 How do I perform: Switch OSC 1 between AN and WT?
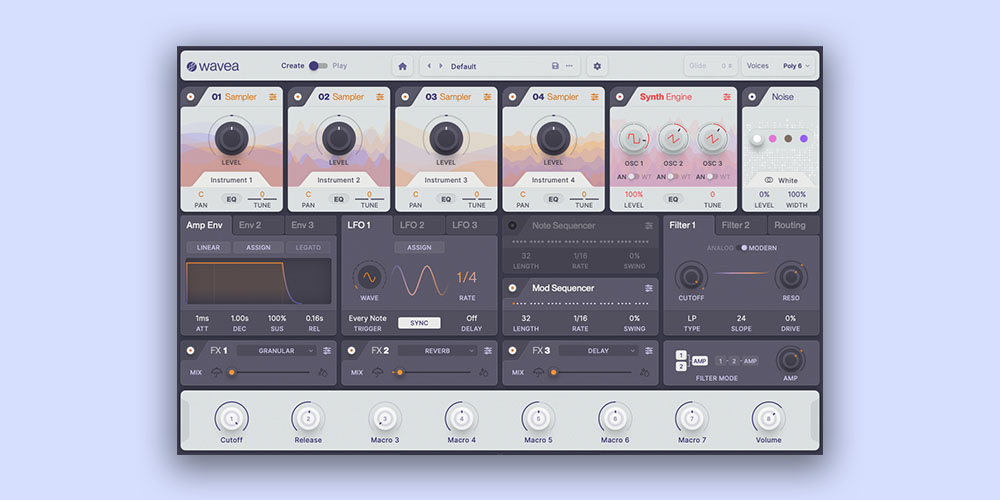633,176
